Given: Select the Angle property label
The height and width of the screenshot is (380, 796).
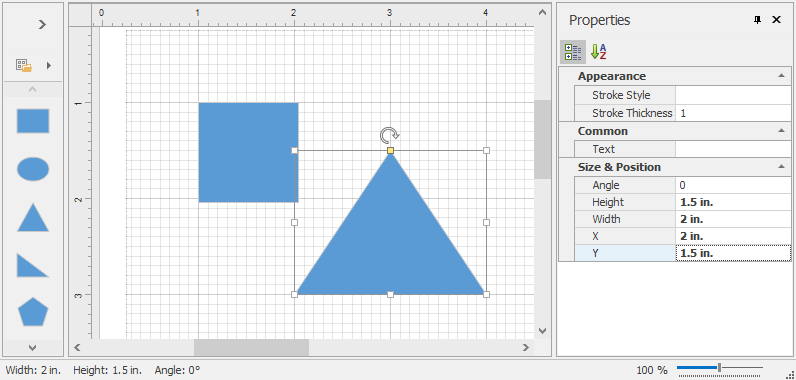Looking at the screenshot, I should 606,185.
